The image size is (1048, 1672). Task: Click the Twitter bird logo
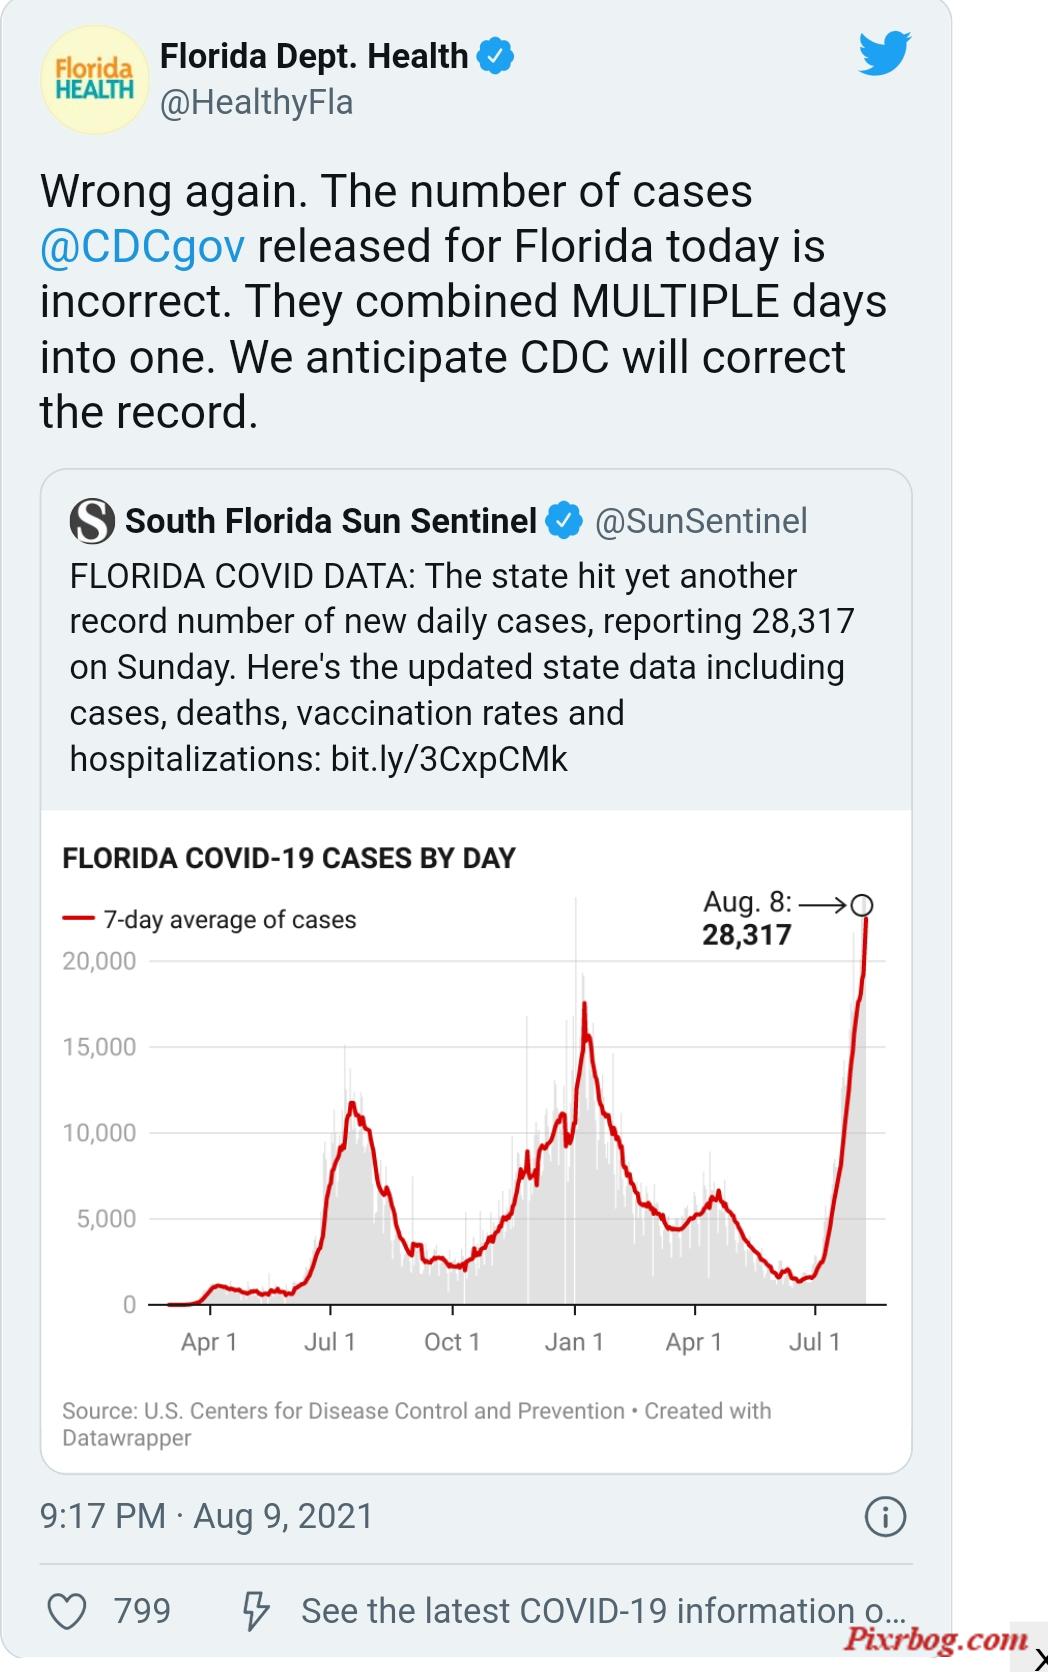[884, 53]
